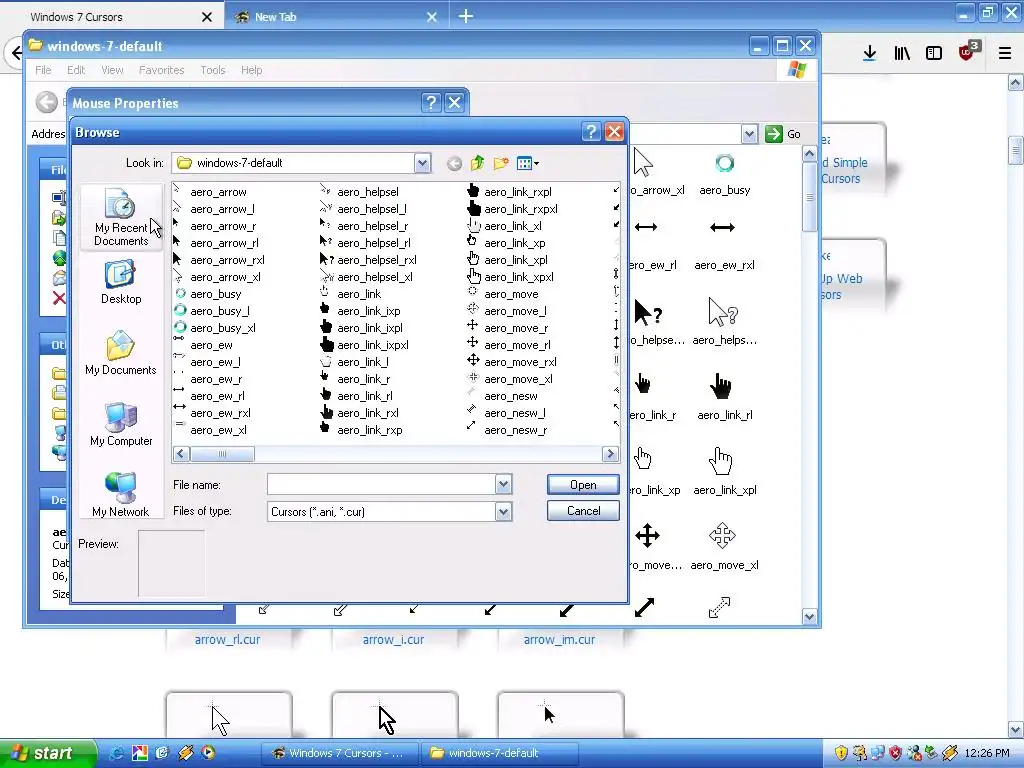Go up one folder level in Browse
Screen dimensions: 1024x768
477,163
